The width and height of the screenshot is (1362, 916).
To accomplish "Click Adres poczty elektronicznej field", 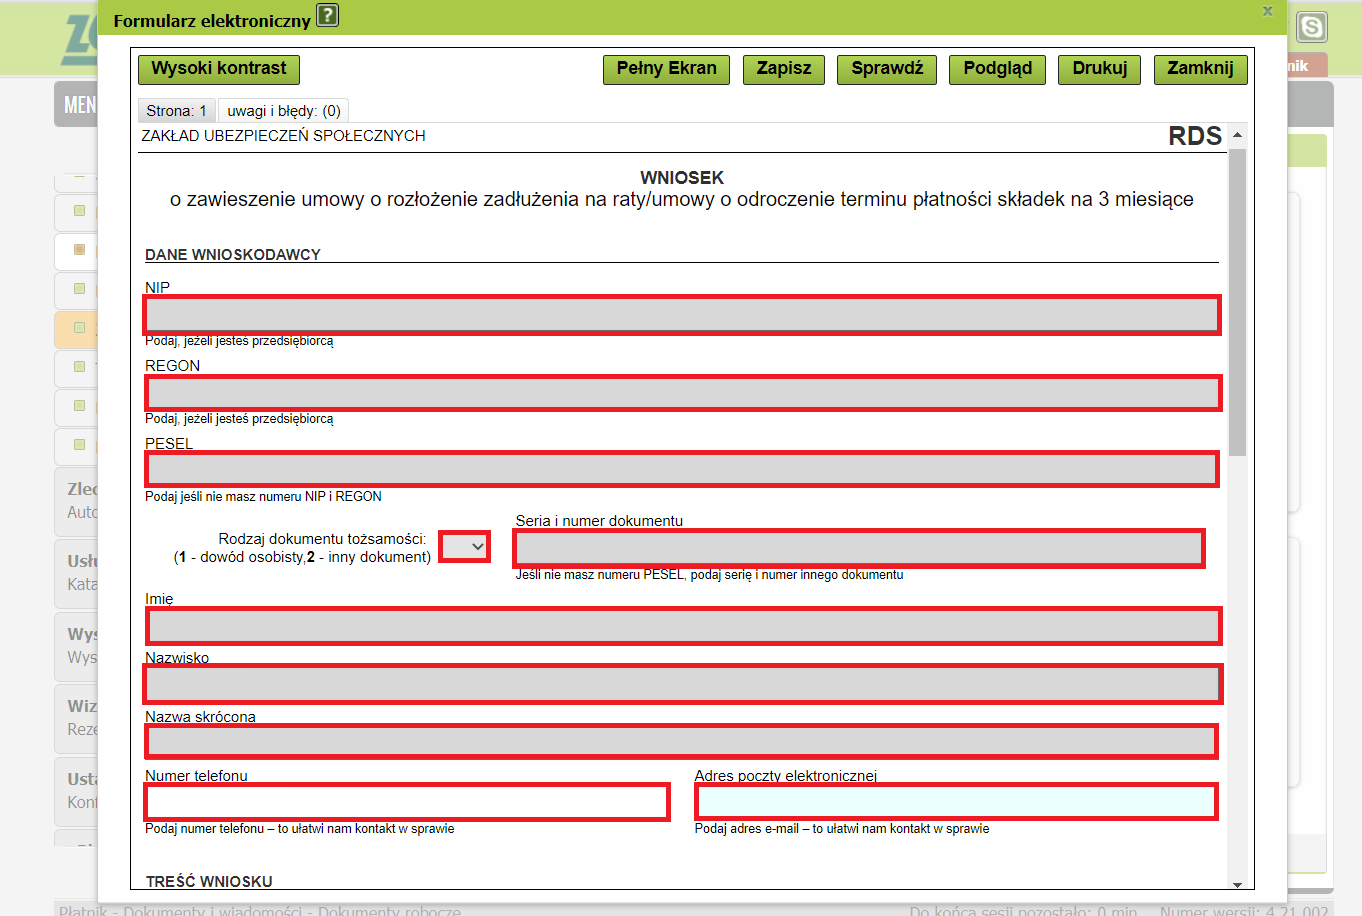I will 956,802.
